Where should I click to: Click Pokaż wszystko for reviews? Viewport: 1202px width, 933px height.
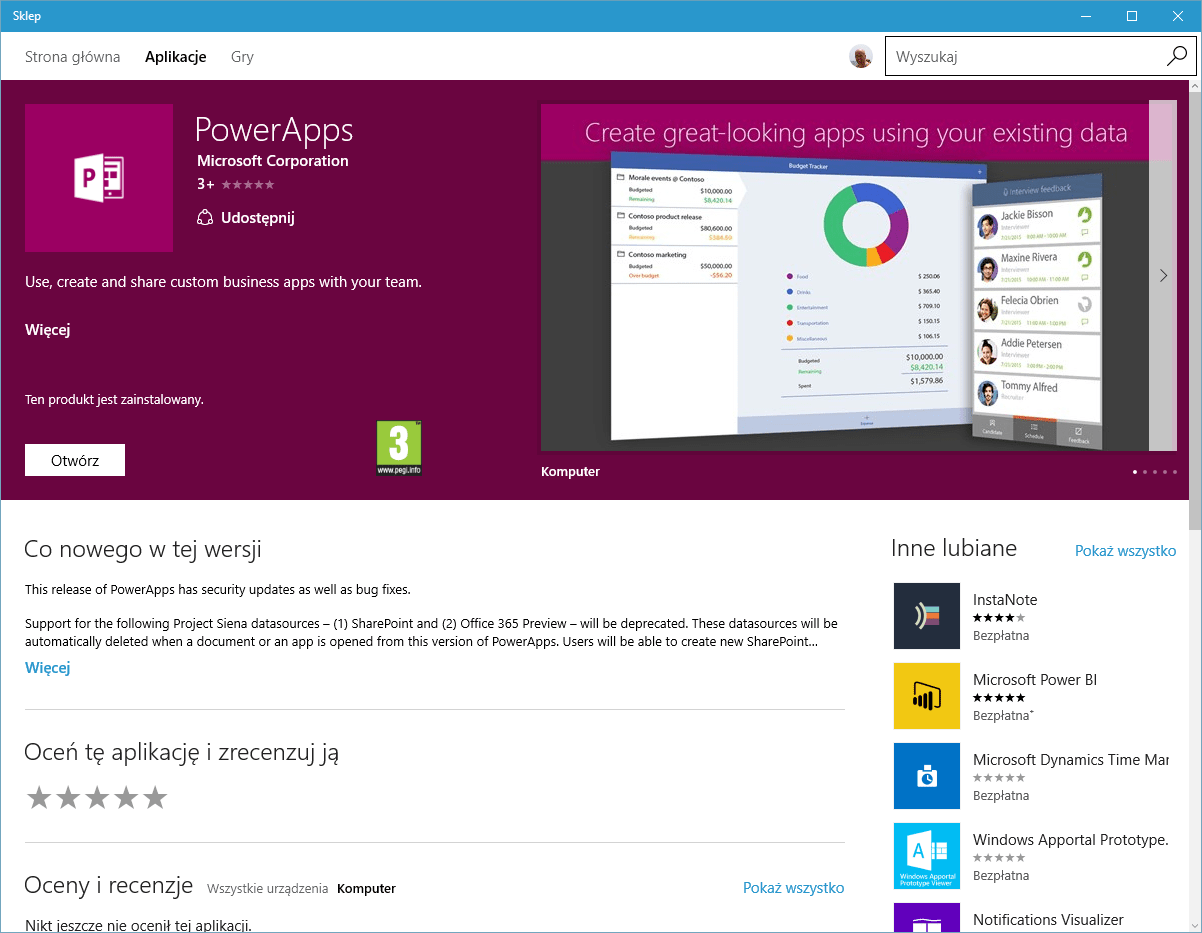tap(794, 888)
